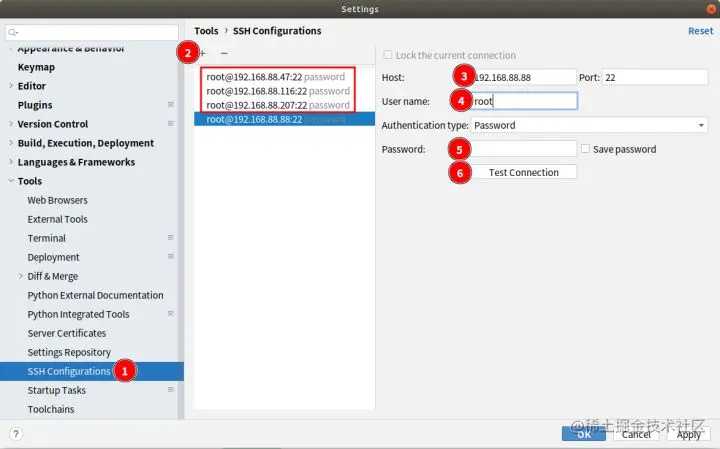The image size is (720, 449).
Task: Open Settings Repository page
Action: coord(69,352)
